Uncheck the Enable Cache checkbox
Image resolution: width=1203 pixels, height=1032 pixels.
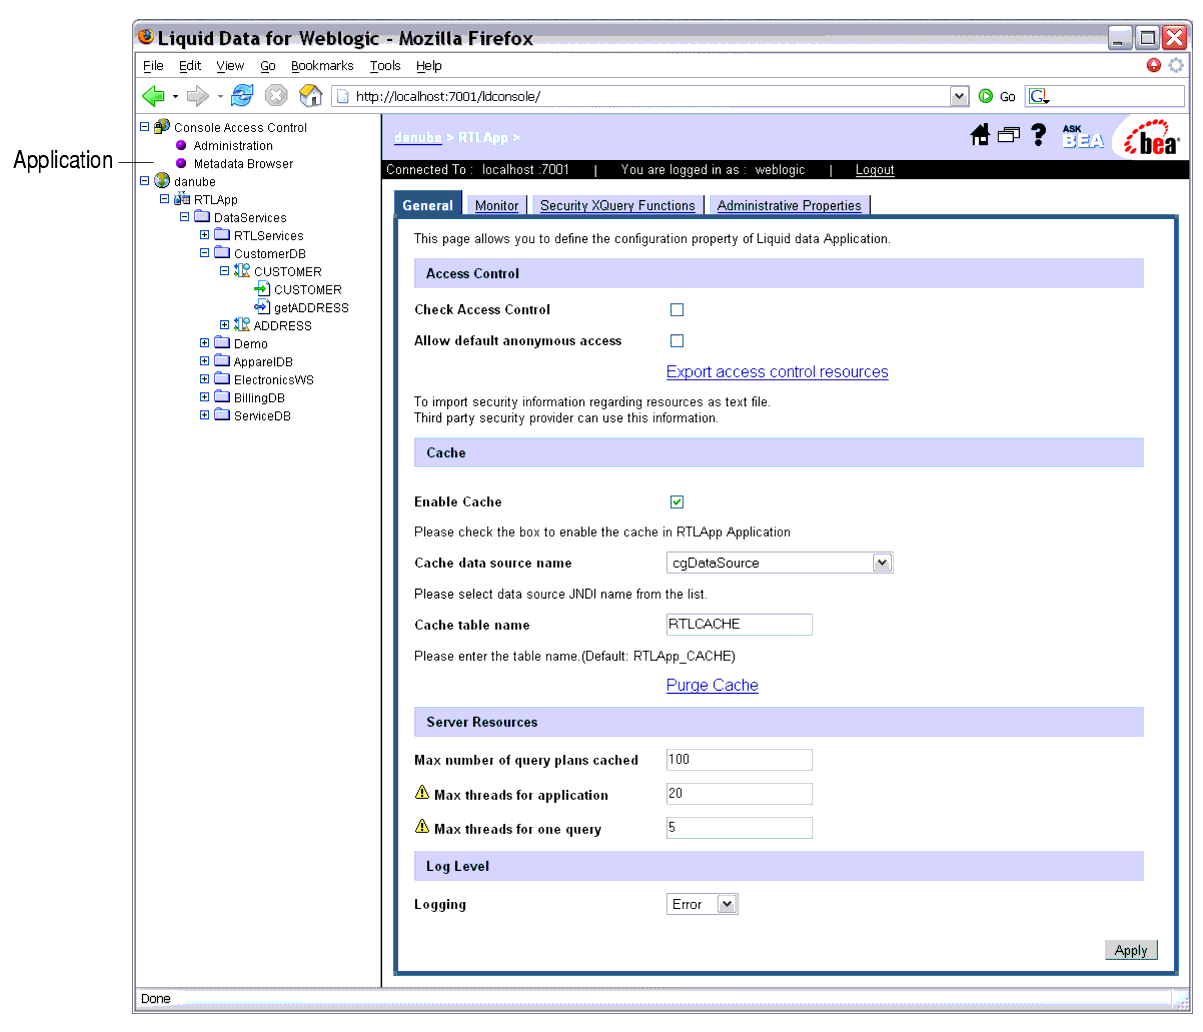click(x=677, y=502)
